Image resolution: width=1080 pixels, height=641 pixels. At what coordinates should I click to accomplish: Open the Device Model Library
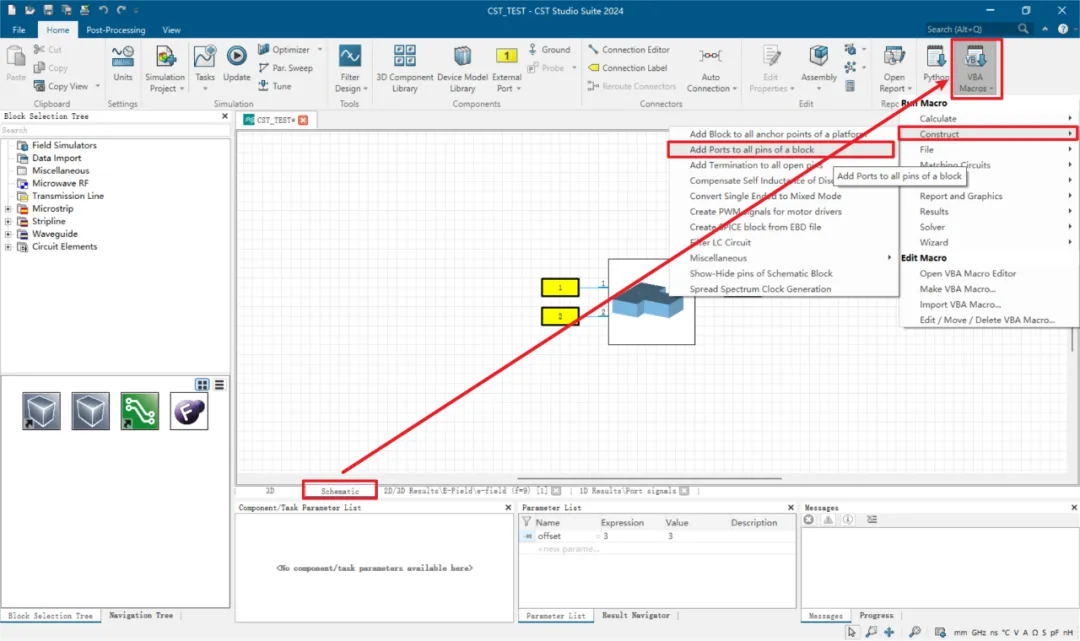[x=462, y=69]
